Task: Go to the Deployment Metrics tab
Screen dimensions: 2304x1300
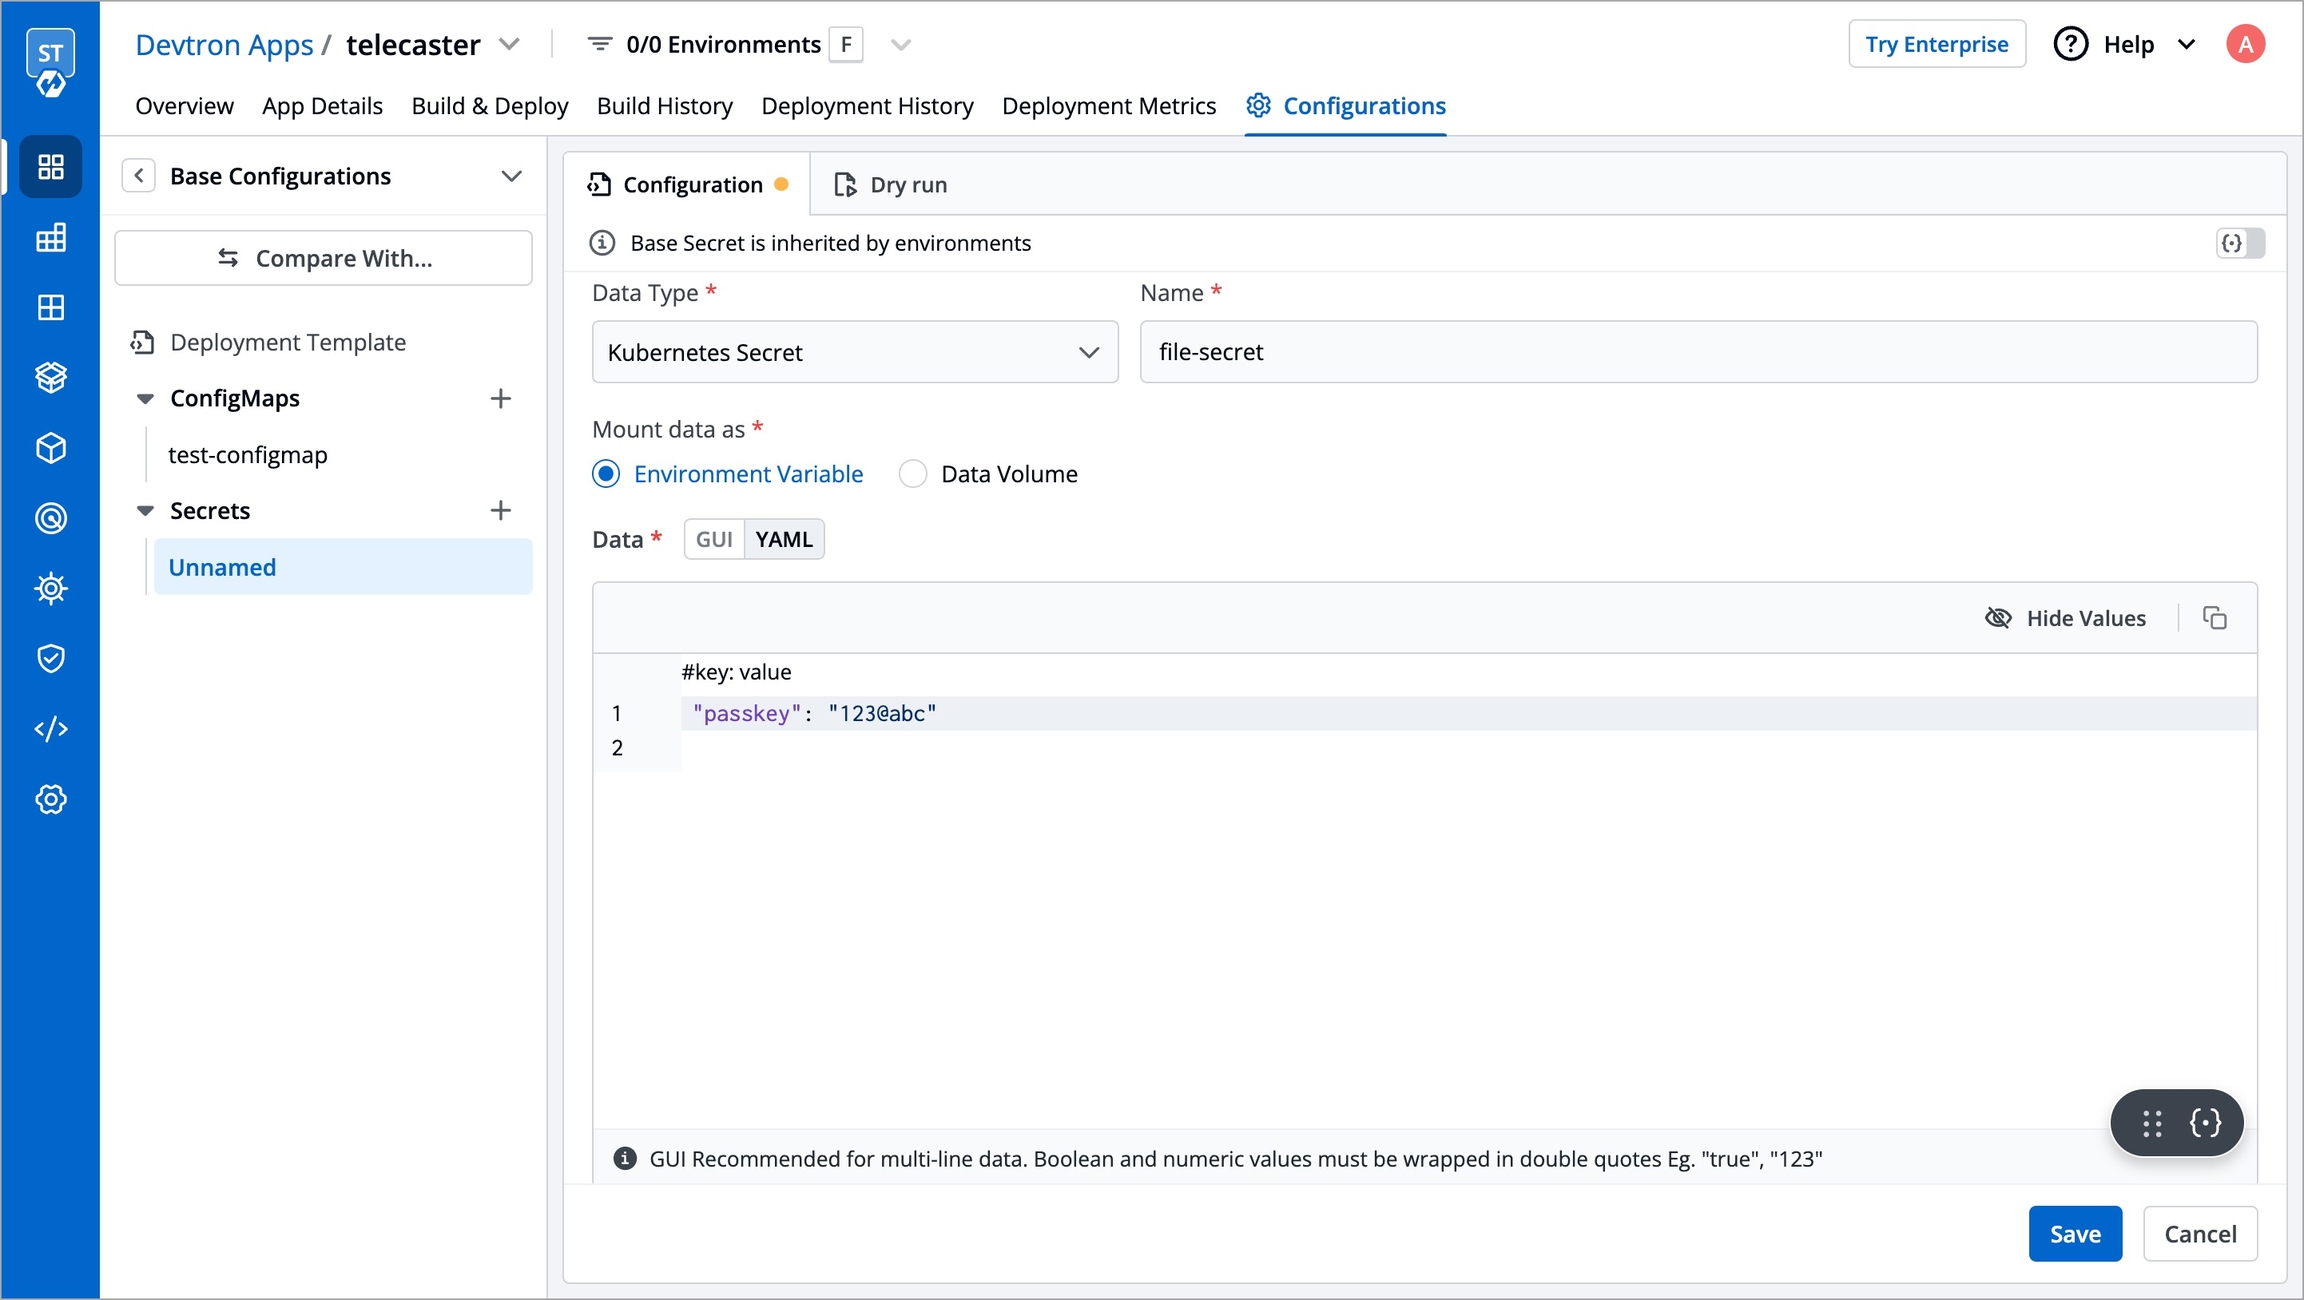Action: pos(1109,106)
